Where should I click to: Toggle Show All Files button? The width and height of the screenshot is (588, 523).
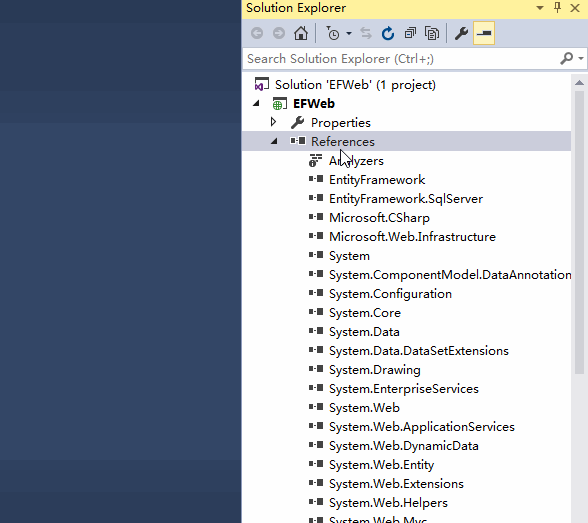tap(432, 33)
